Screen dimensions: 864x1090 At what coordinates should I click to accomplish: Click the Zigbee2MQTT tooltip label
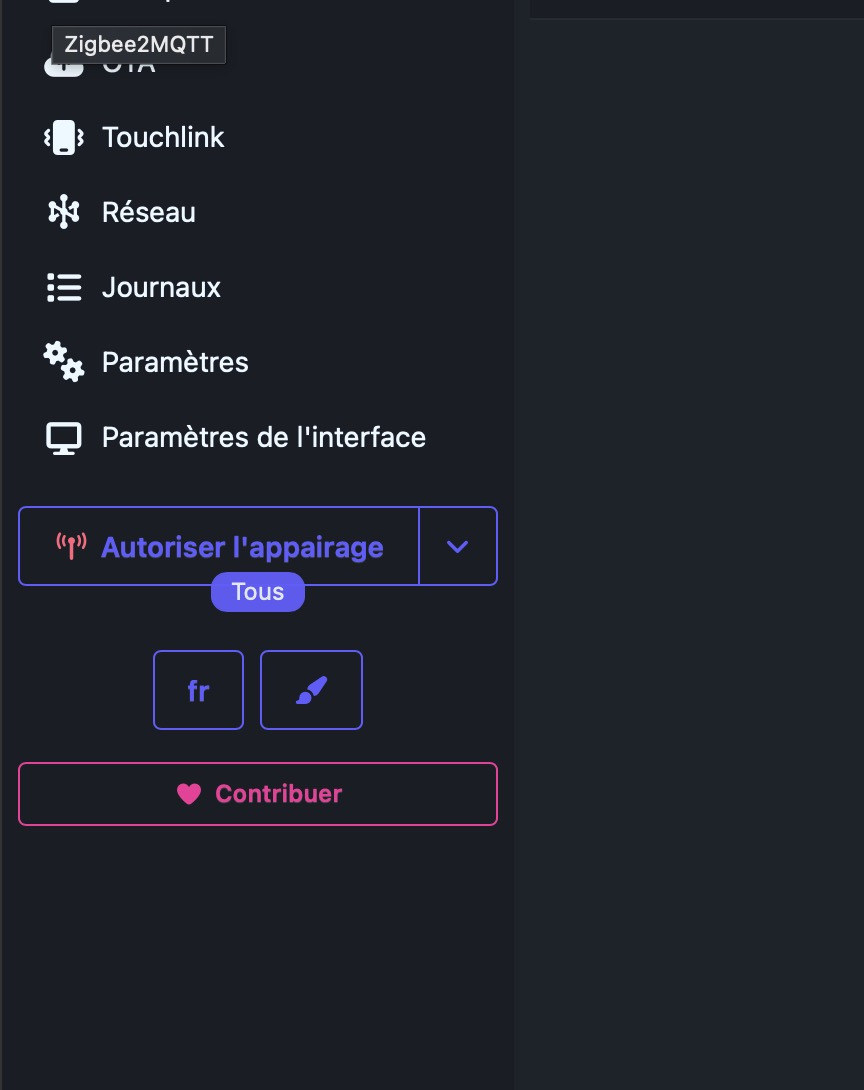[x=139, y=45]
